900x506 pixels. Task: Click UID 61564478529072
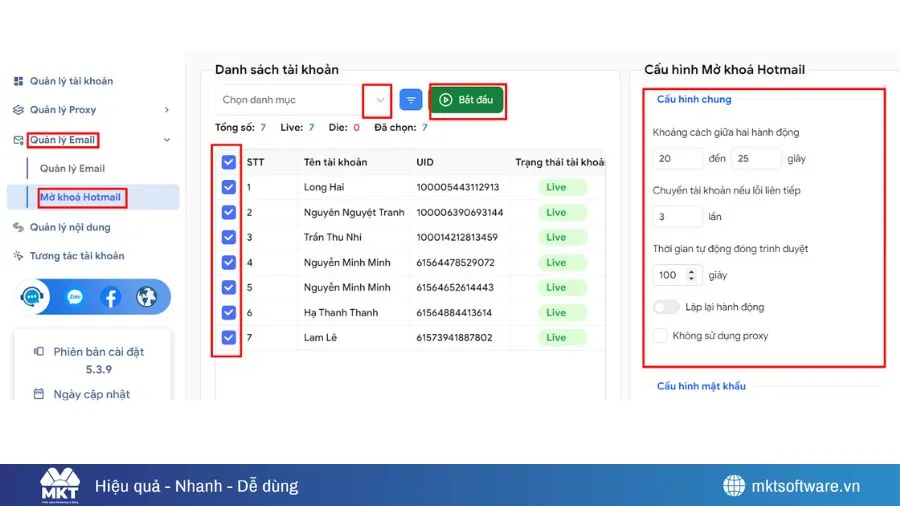tap(455, 262)
